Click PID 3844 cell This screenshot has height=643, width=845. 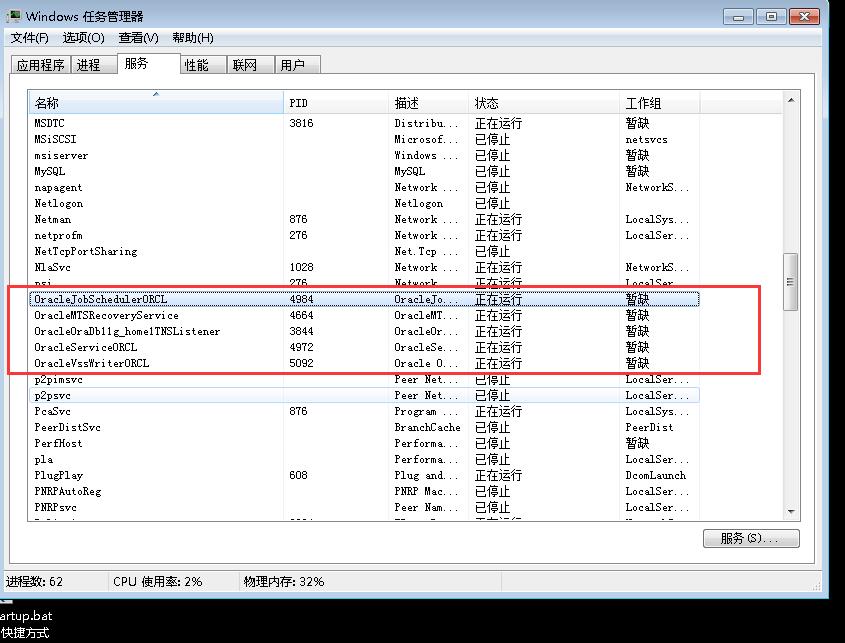click(x=301, y=331)
